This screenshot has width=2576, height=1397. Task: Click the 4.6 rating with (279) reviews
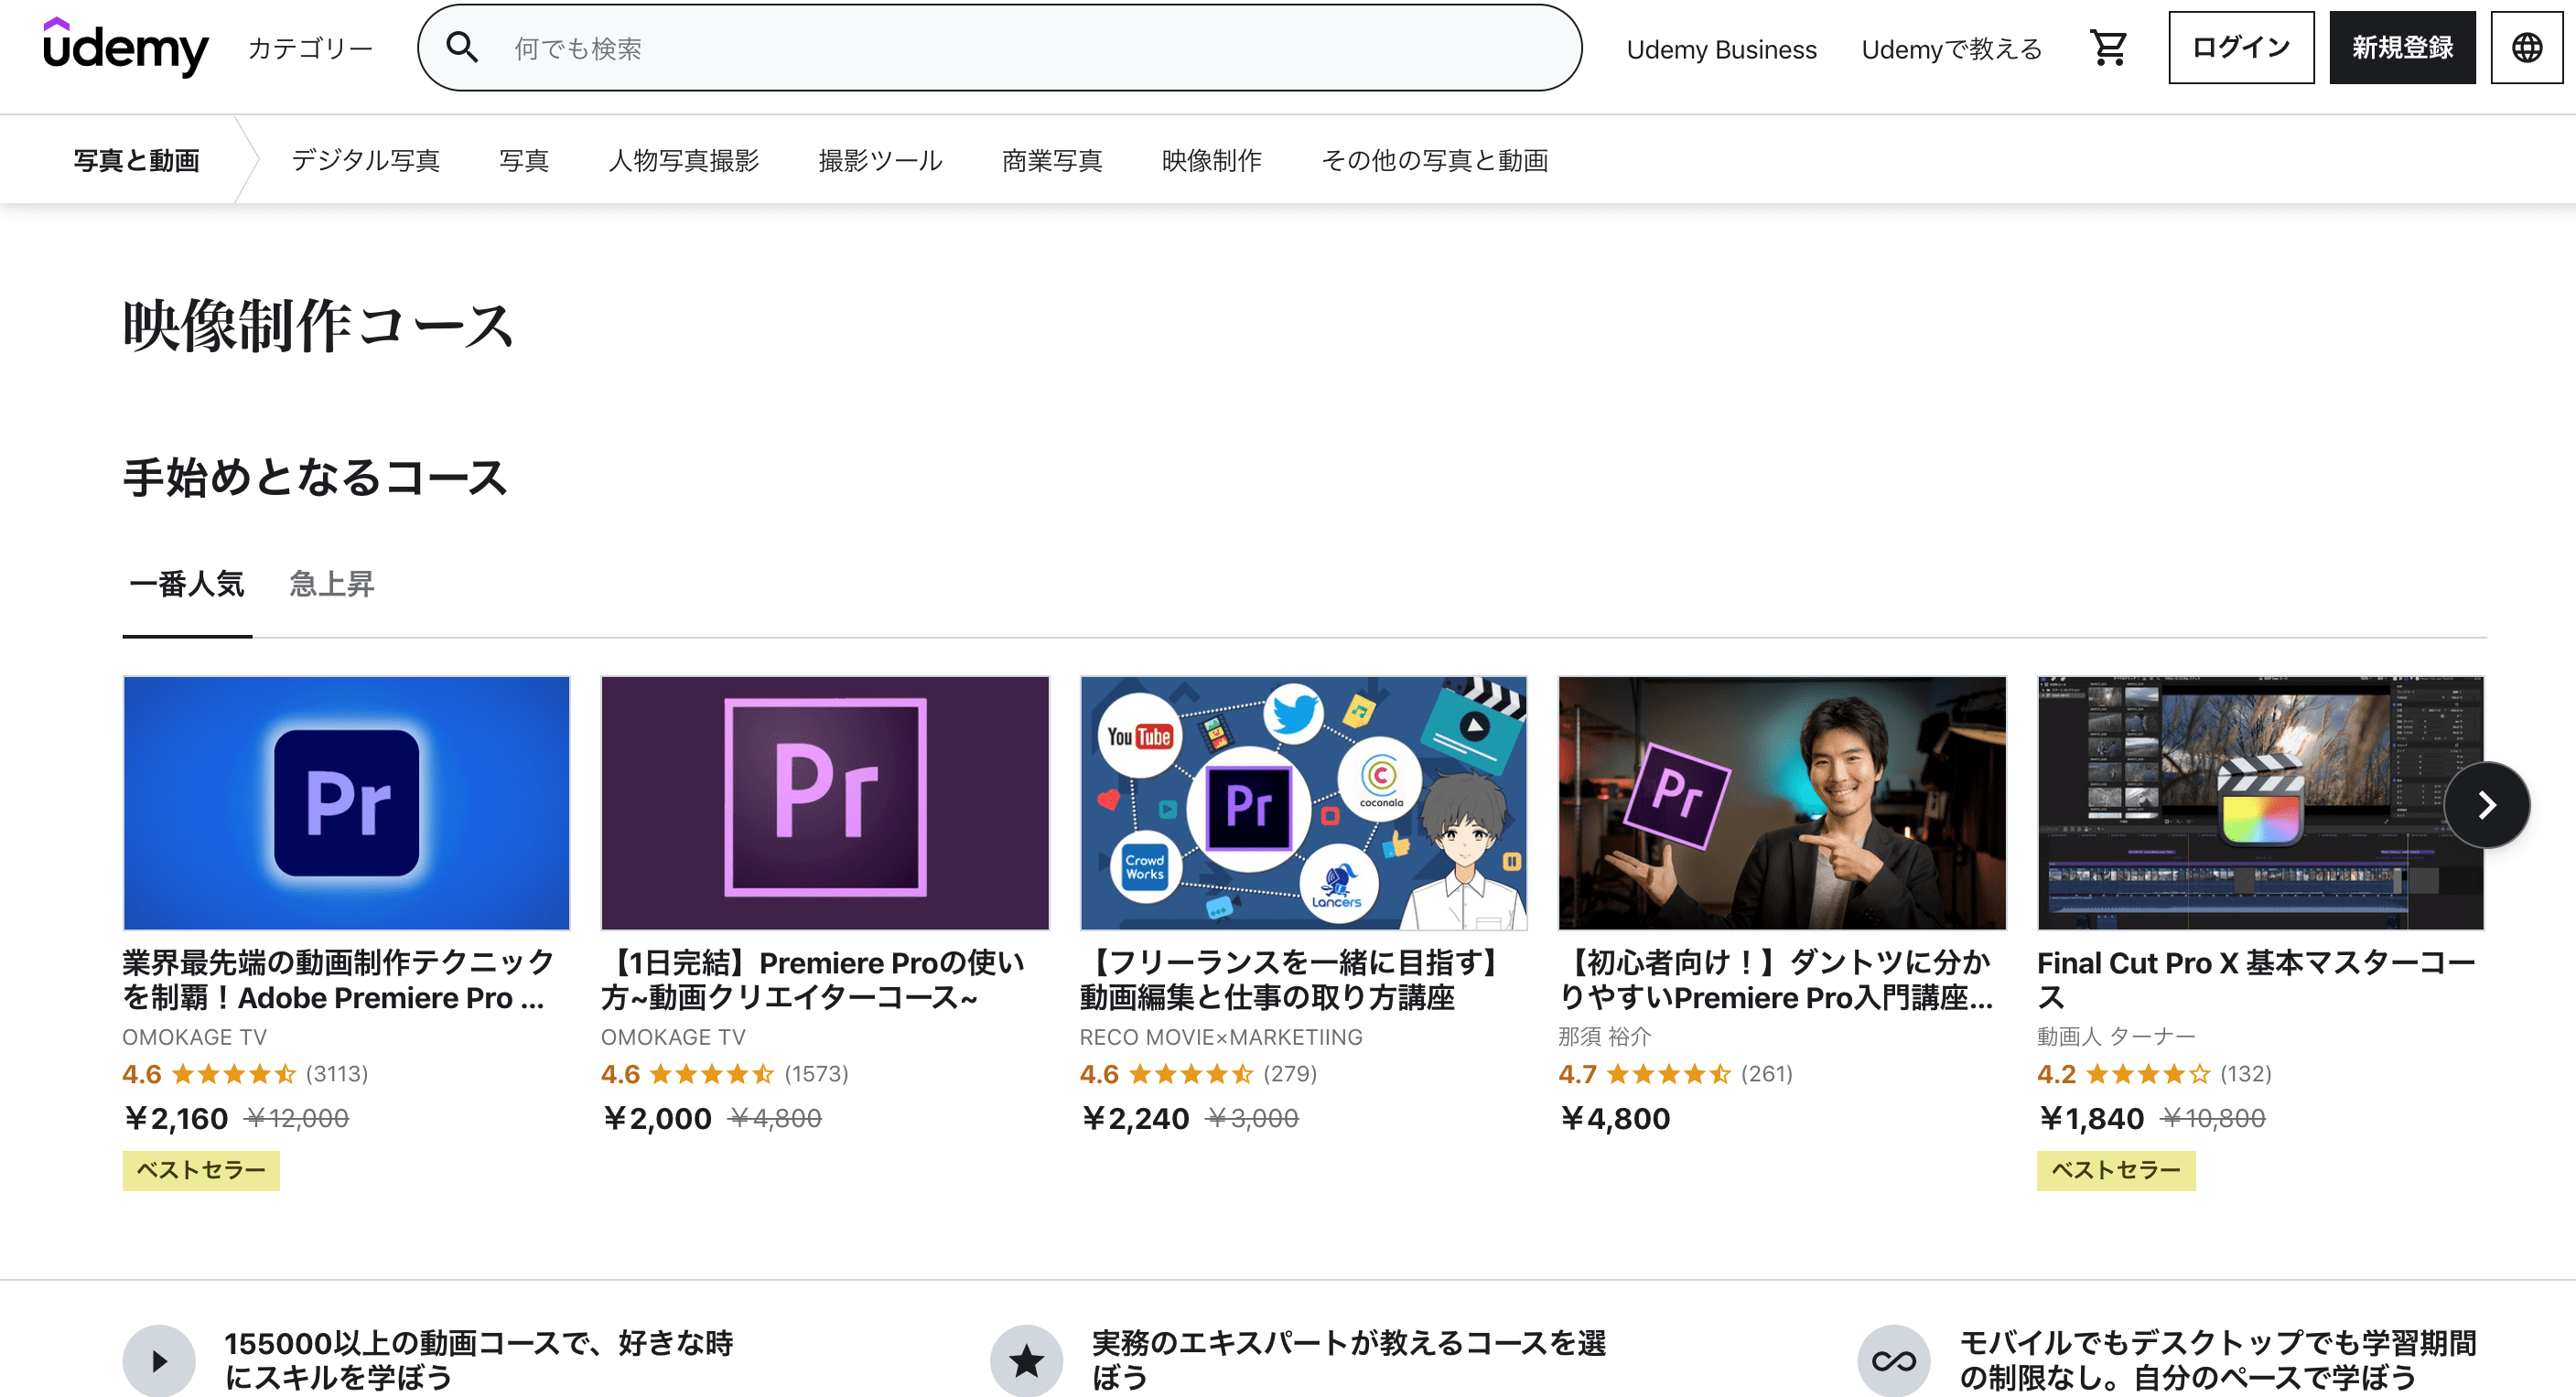tap(1198, 1074)
